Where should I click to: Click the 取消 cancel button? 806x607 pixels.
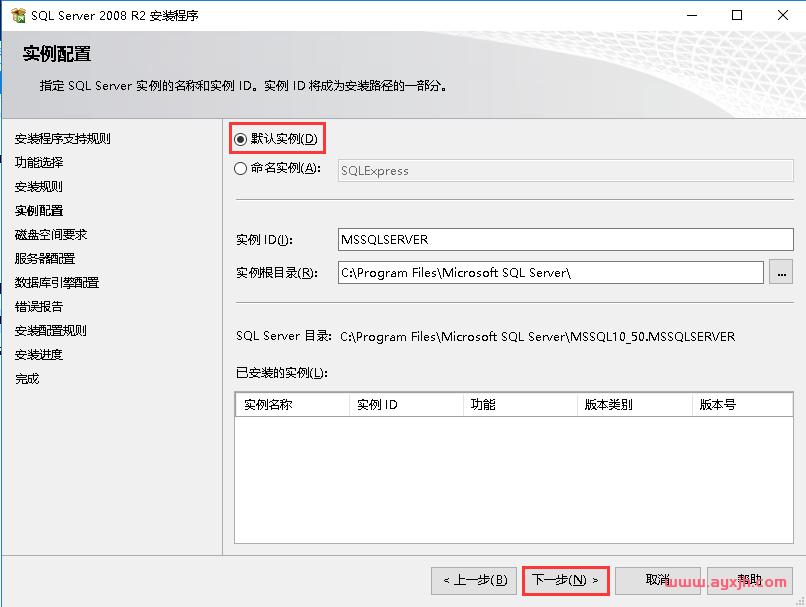657,581
